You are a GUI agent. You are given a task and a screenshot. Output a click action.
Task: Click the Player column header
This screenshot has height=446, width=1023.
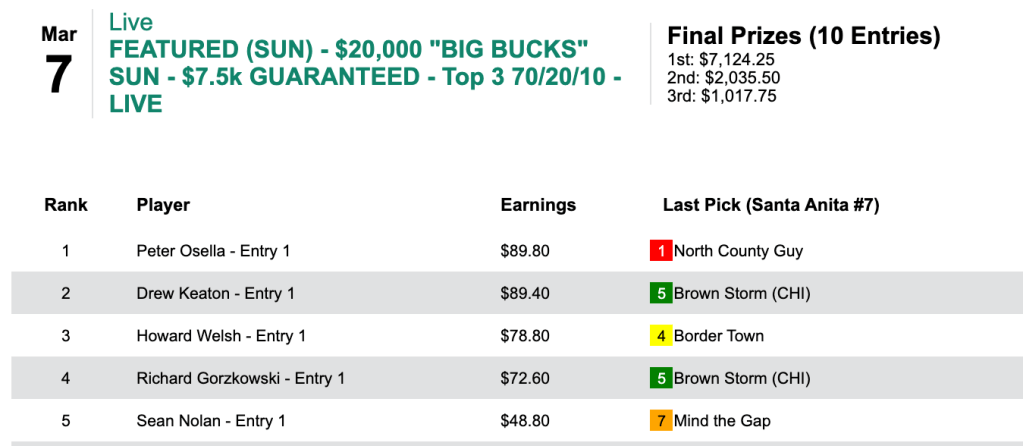click(x=163, y=205)
